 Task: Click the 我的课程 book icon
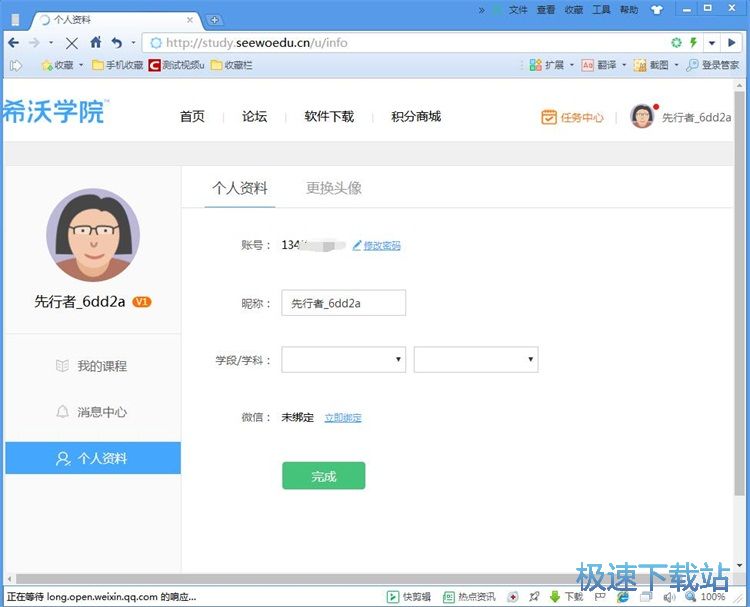tap(62, 366)
